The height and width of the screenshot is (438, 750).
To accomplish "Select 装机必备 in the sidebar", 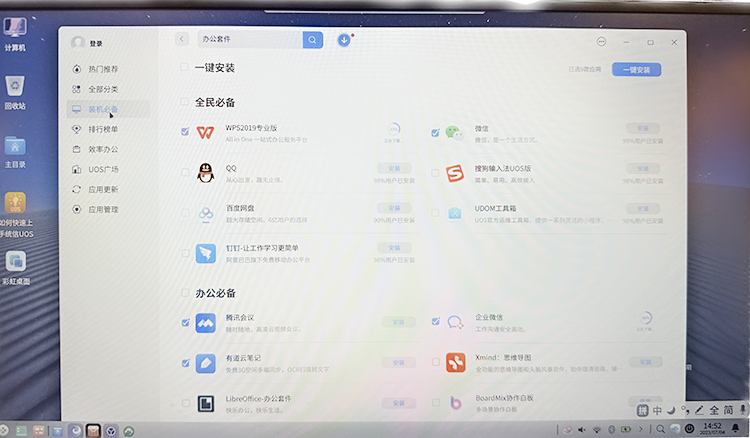I will tap(109, 110).
